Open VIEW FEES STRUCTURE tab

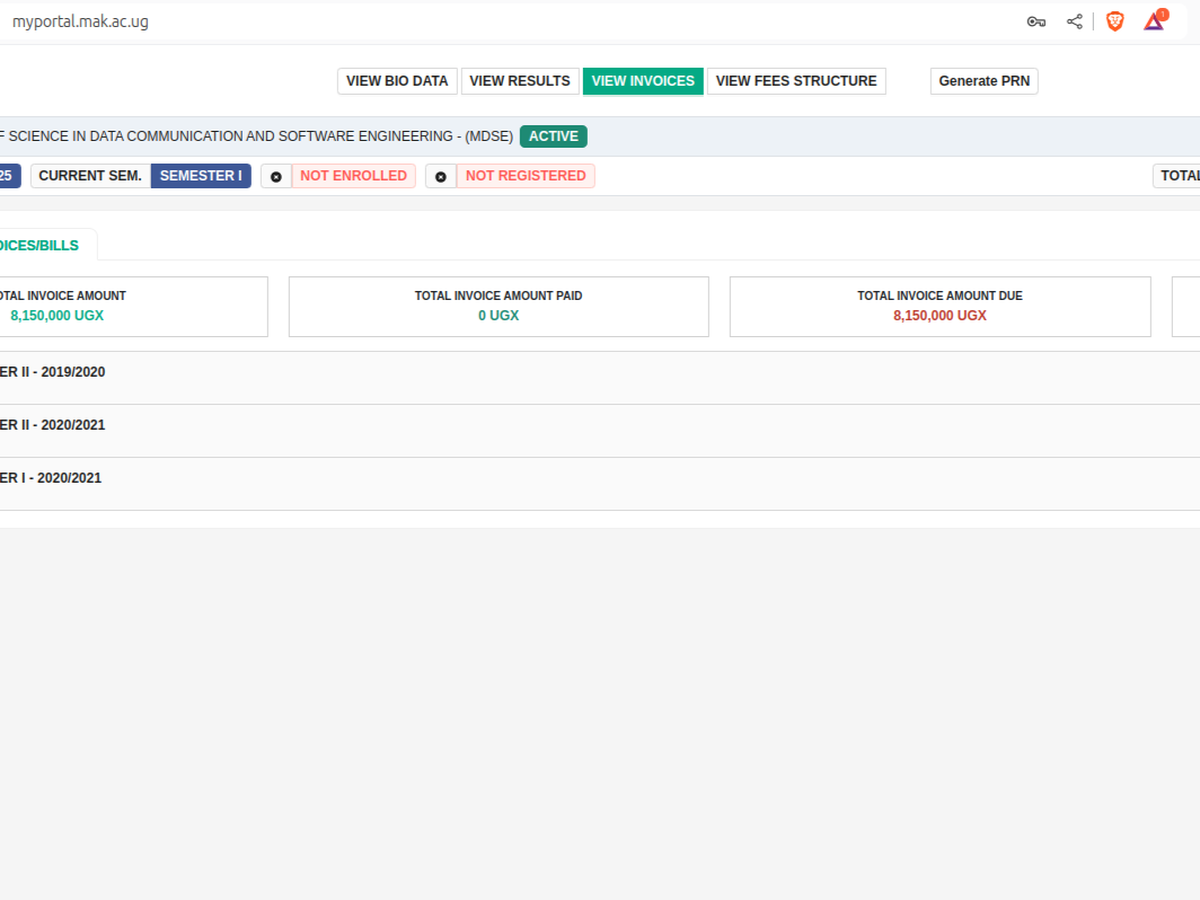(796, 81)
